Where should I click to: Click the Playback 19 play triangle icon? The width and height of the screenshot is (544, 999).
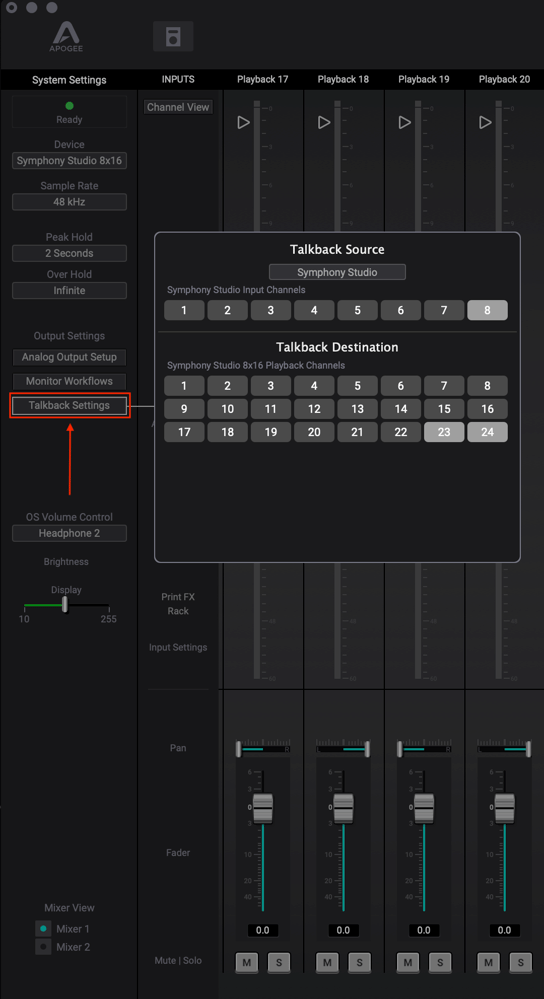coord(404,122)
